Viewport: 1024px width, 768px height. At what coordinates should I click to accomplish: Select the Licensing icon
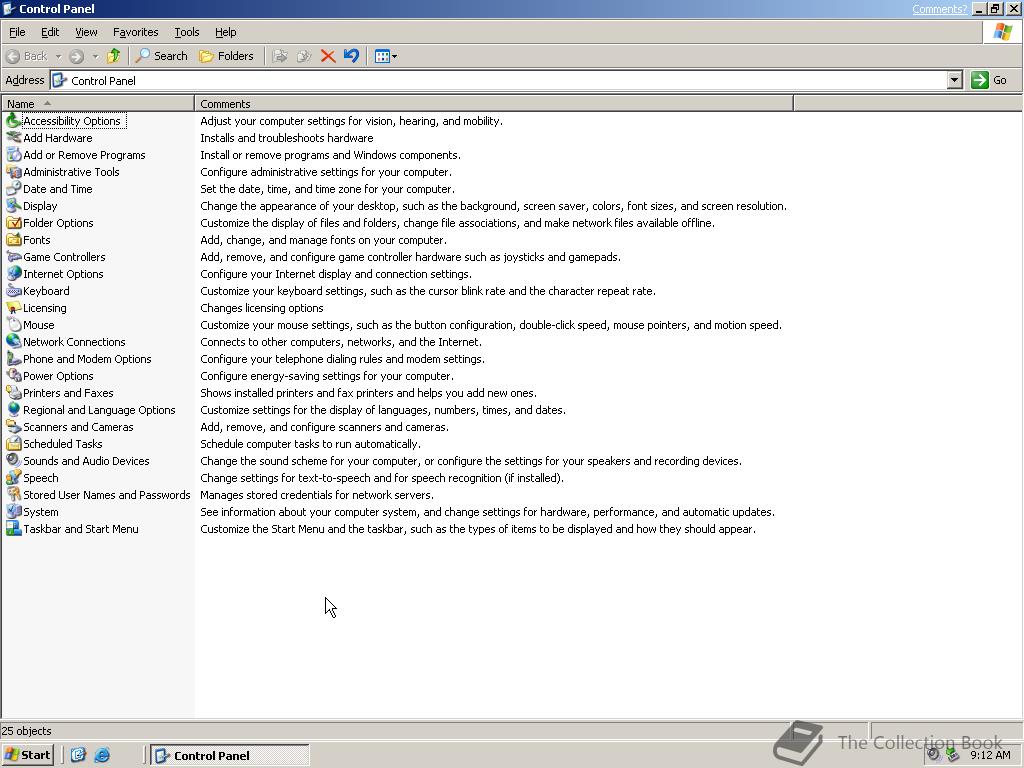coord(13,308)
